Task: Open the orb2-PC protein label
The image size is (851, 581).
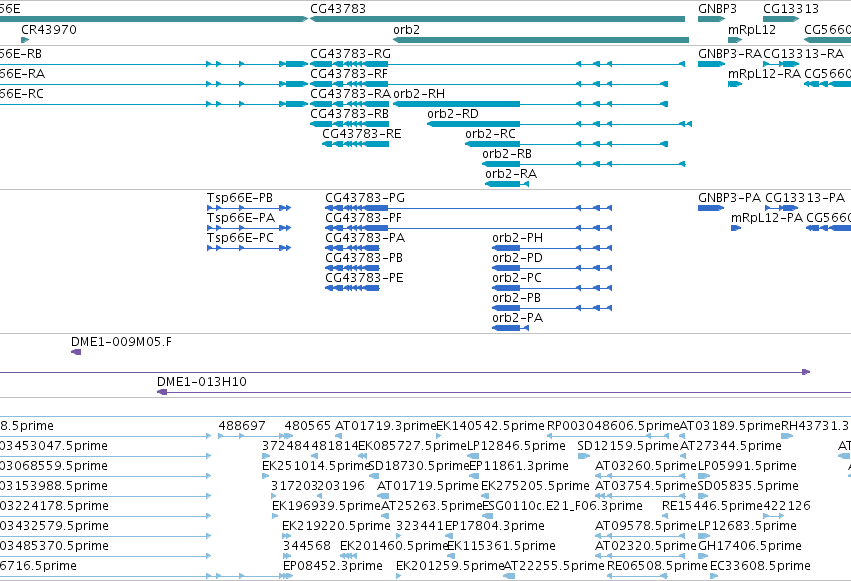Action: pyautogui.click(x=517, y=278)
